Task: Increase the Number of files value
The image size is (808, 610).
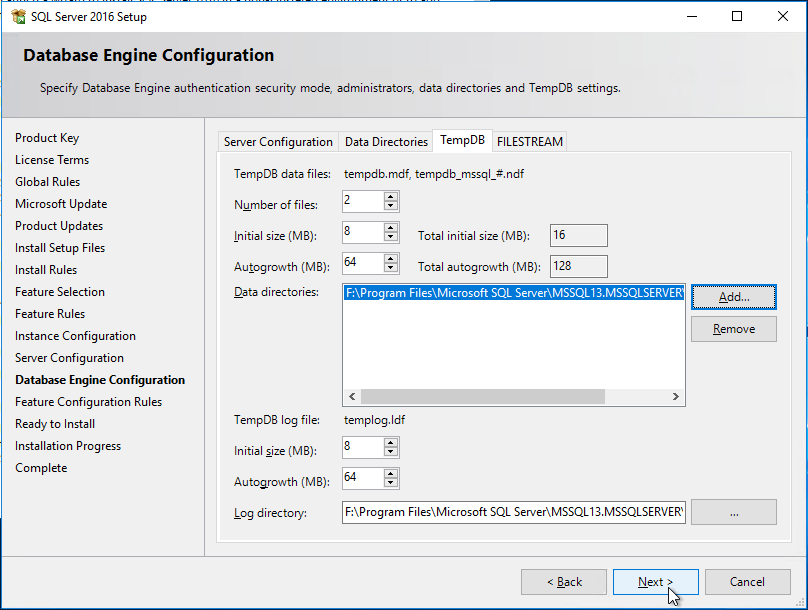Action: pos(391,196)
